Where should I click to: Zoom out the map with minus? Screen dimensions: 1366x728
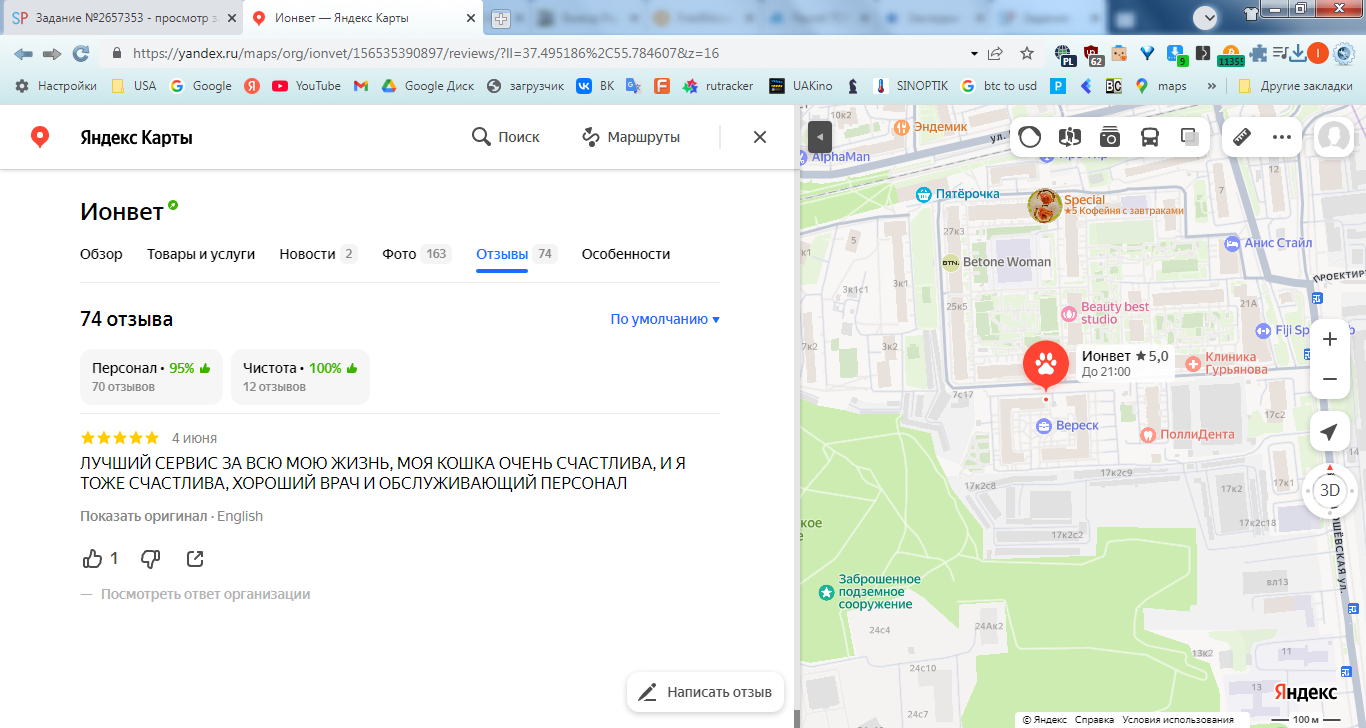point(1329,379)
